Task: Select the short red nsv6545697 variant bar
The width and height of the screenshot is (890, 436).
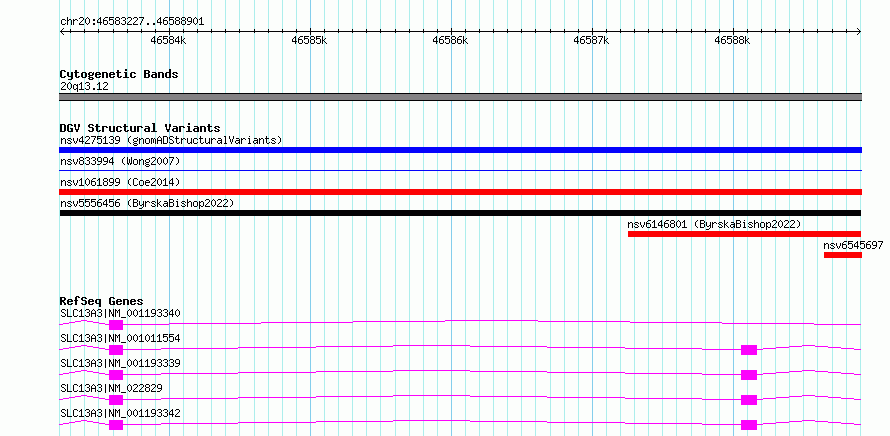Action: [x=843, y=255]
